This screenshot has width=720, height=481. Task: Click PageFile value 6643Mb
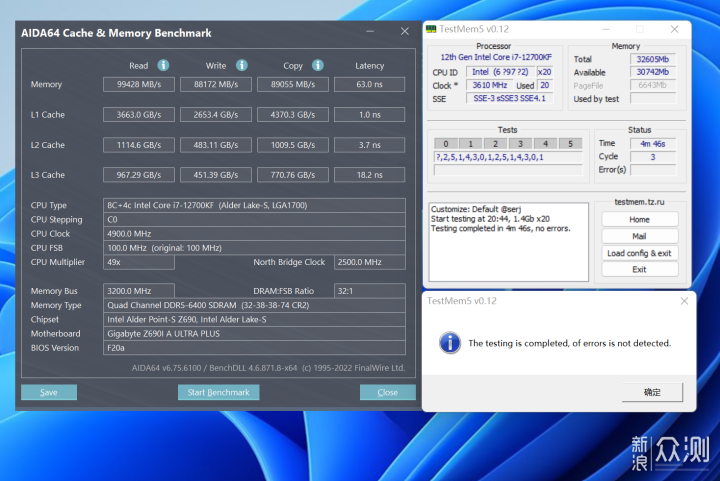pyautogui.click(x=652, y=85)
